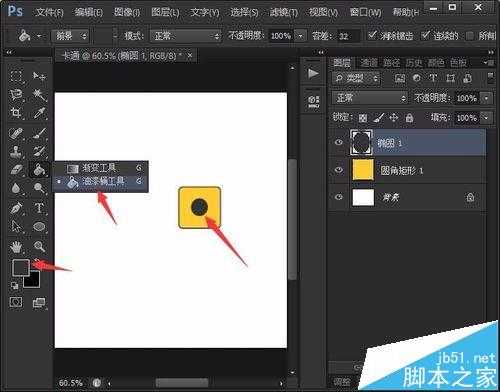Select the Brush tool
Image resolution: width=500 pixels, height=392 pixels.
[39, 134]
